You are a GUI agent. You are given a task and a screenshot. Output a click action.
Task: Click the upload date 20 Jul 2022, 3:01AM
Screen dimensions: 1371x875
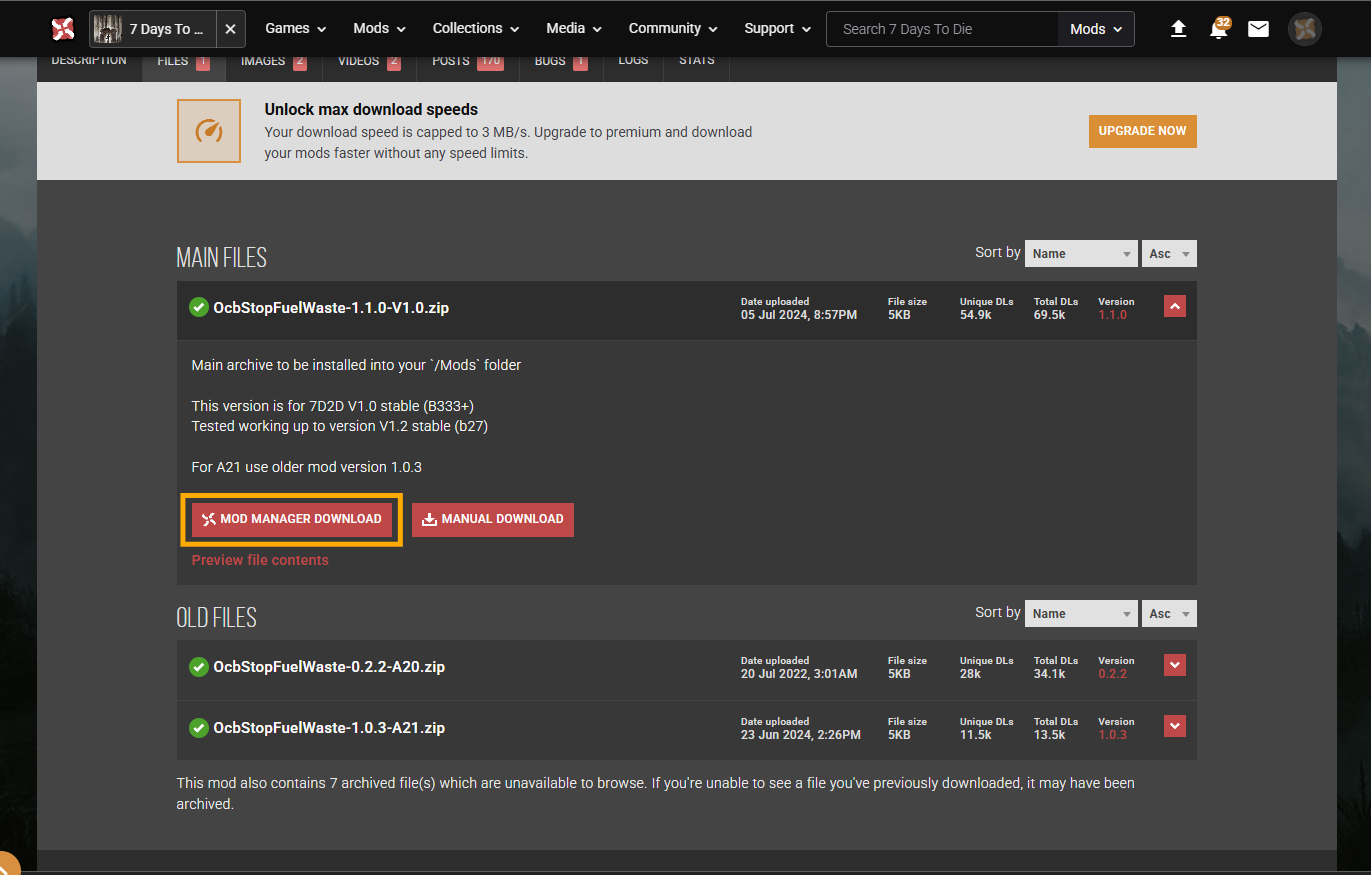pyautogui.click(x=799, y=674)
